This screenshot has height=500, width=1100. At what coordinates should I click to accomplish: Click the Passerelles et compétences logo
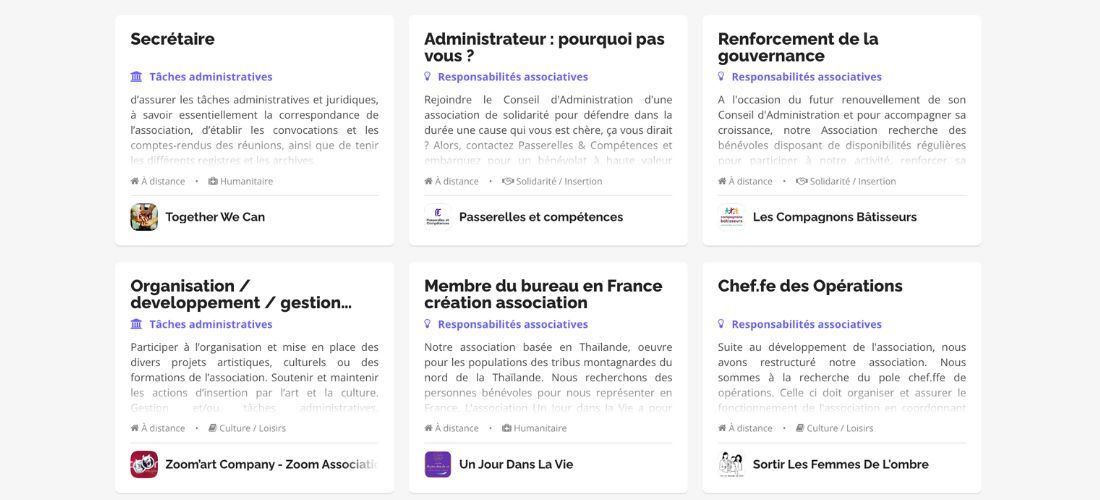click(x=438, y=217)
